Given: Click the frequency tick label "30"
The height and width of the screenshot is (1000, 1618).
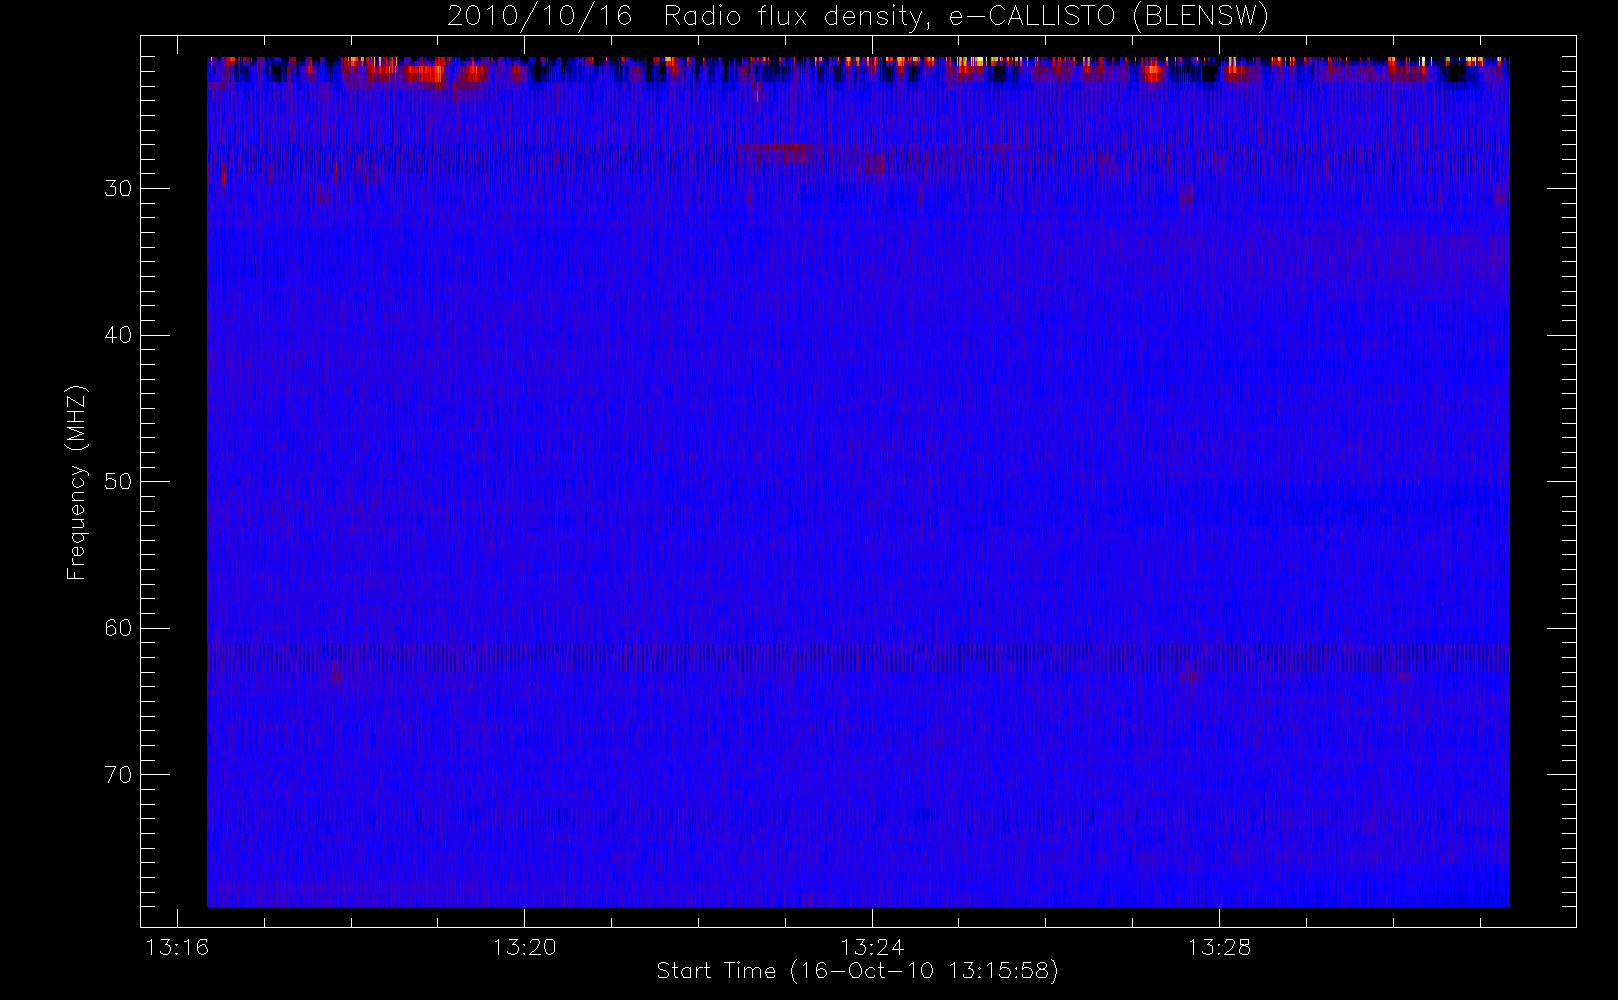Looking at the screenshot, I should 118,189.
